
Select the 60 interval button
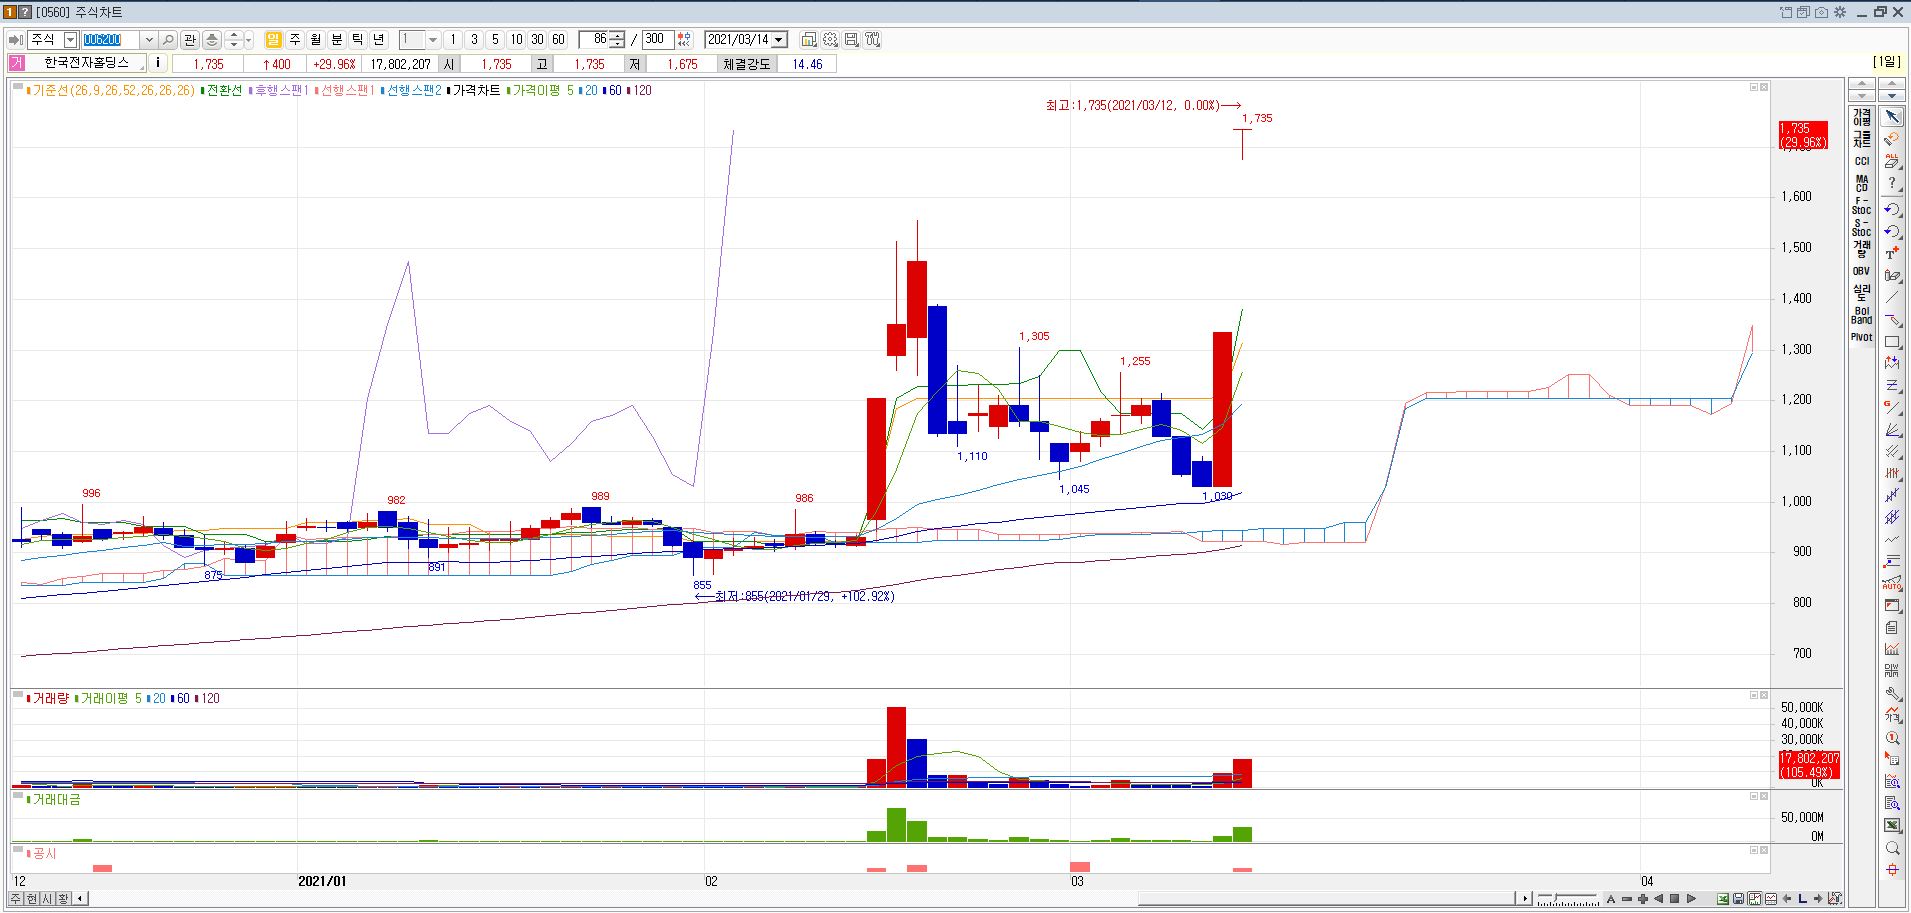(558, 40)
